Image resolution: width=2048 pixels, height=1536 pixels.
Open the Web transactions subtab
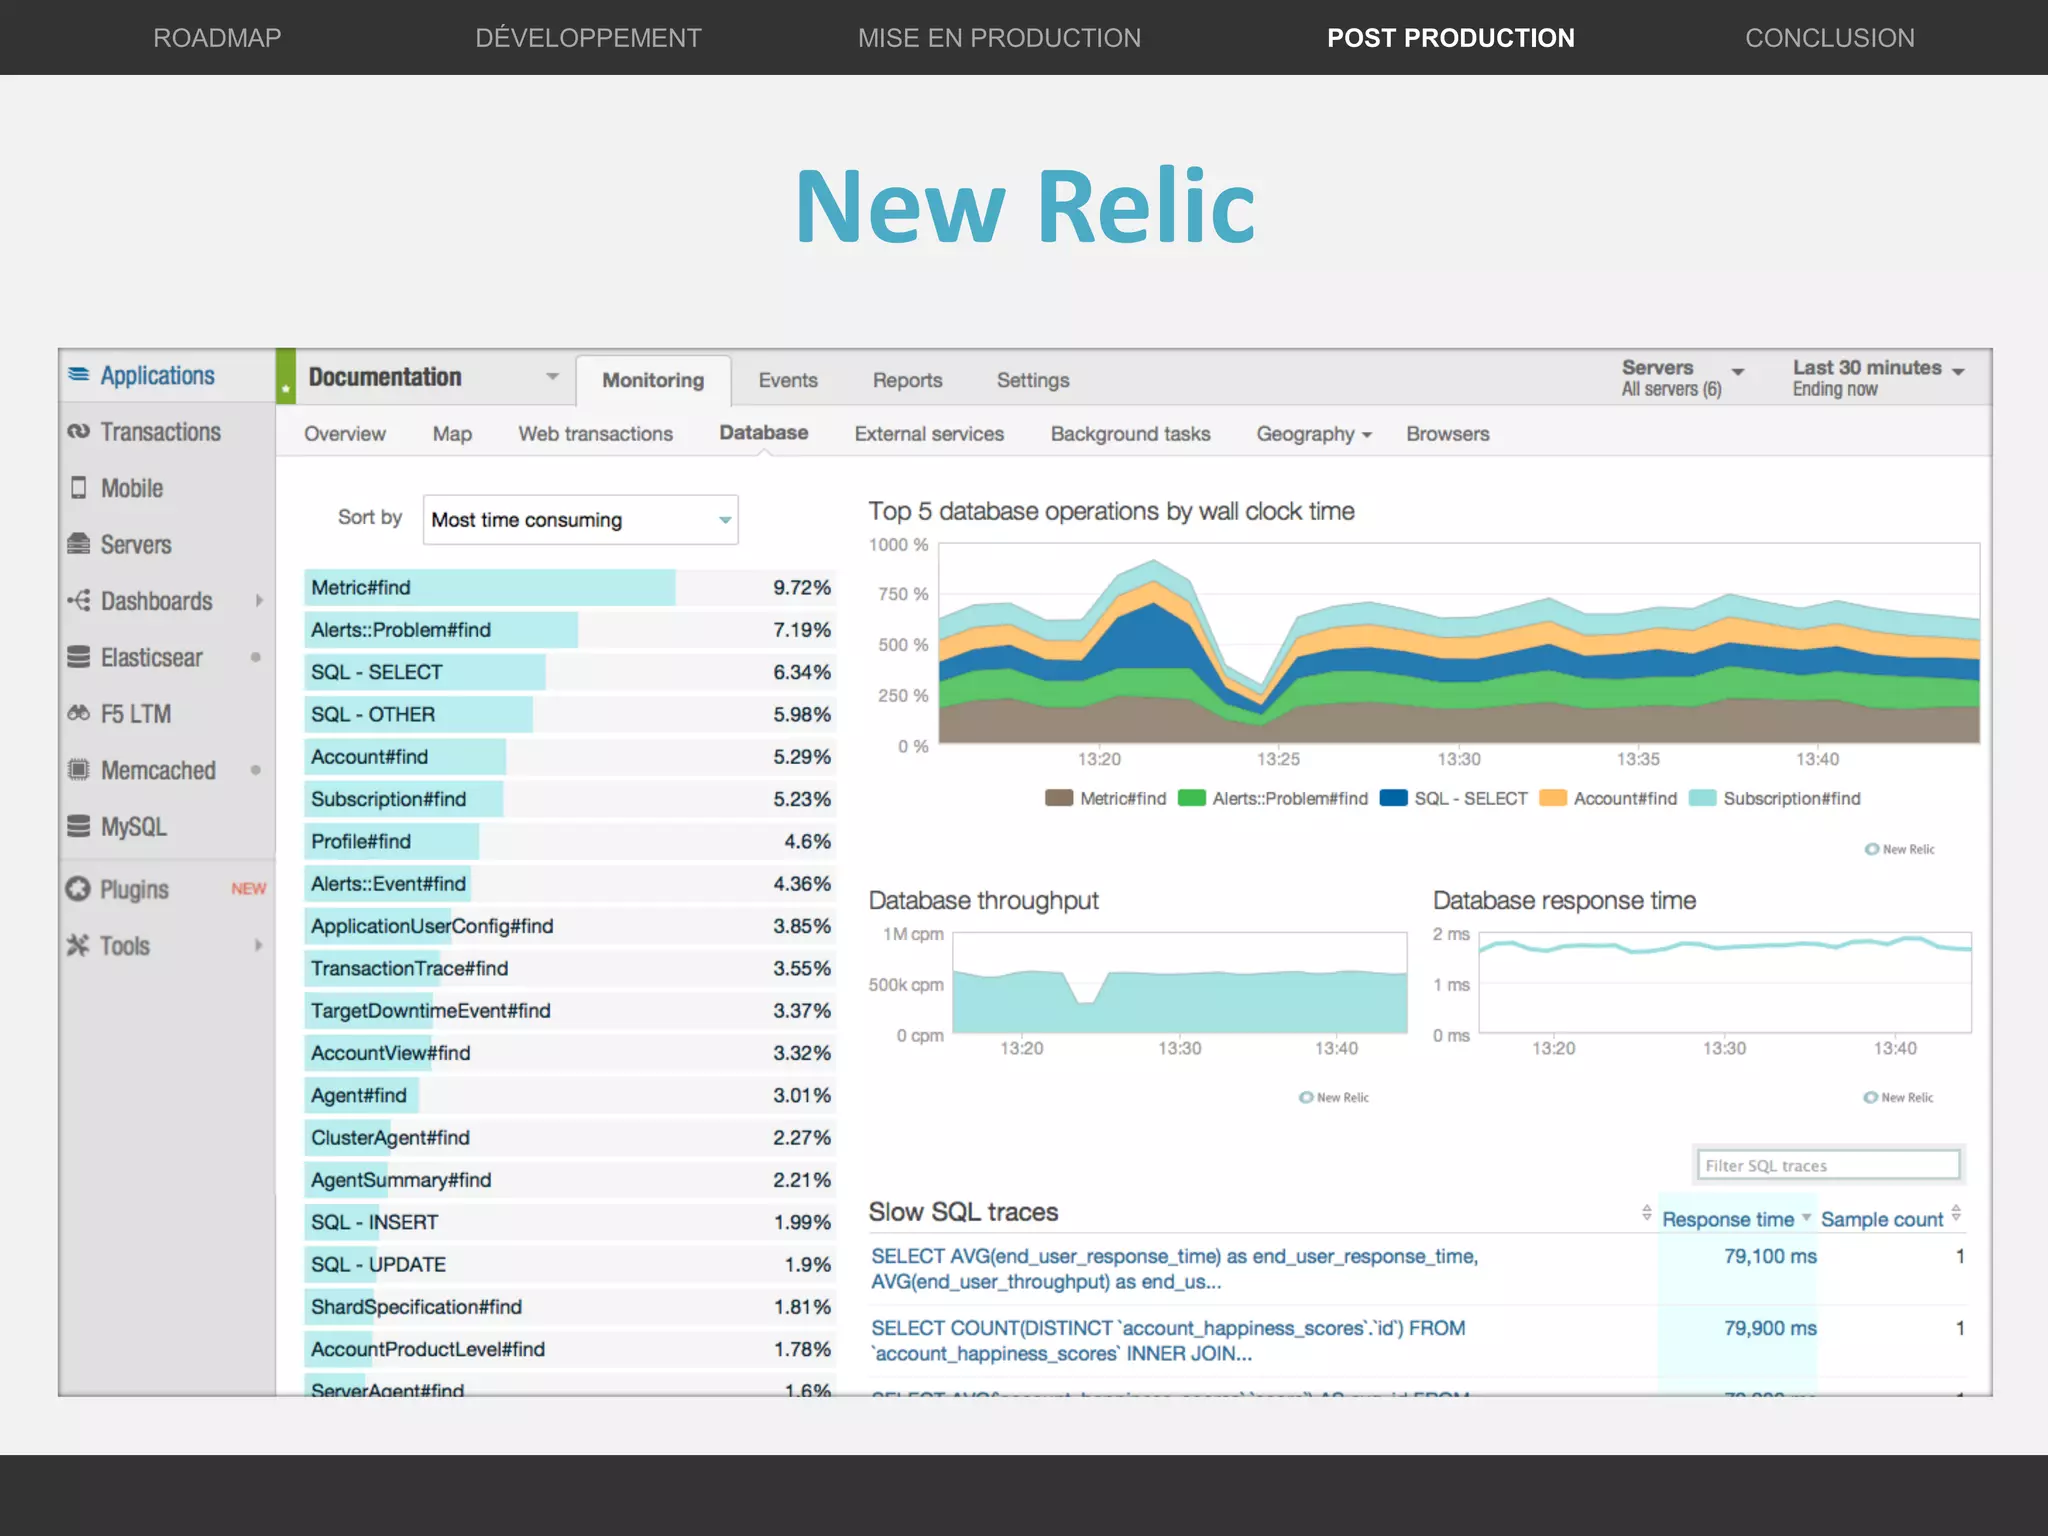point(595,434)
